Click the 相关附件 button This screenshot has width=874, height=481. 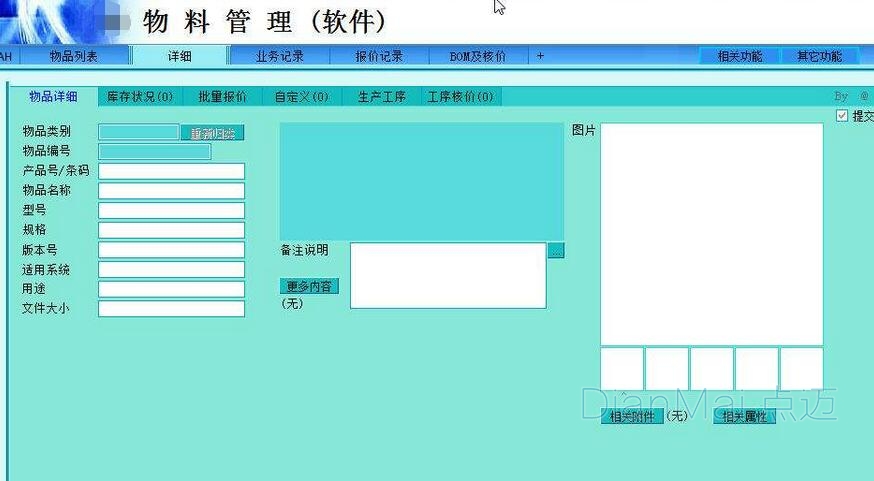pos(632,416)
